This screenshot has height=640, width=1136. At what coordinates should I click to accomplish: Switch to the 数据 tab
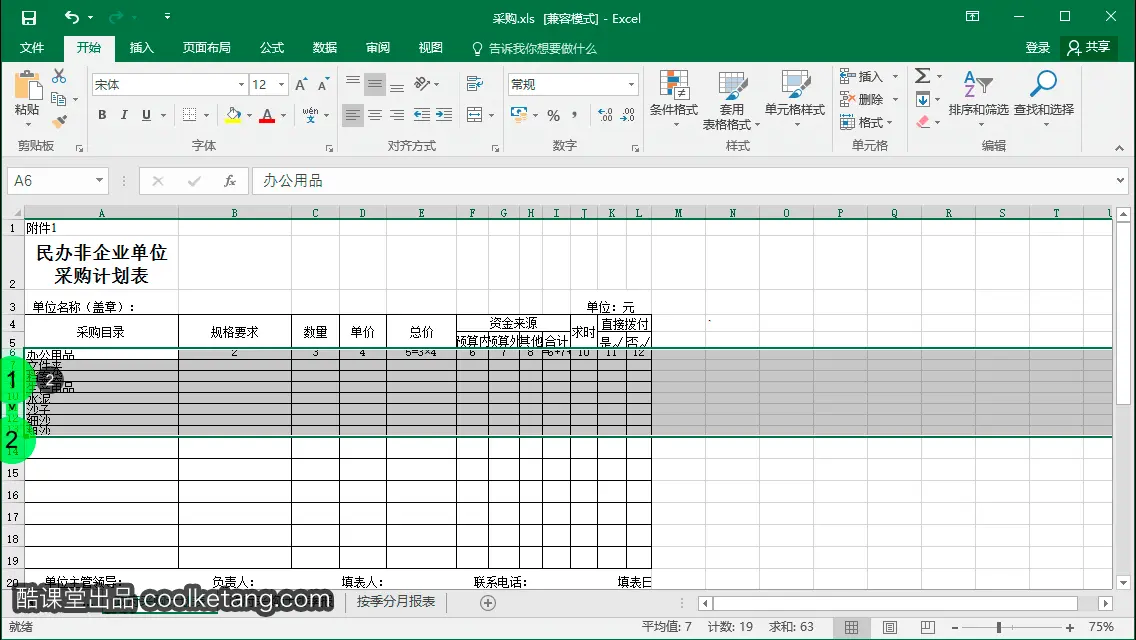325,48
